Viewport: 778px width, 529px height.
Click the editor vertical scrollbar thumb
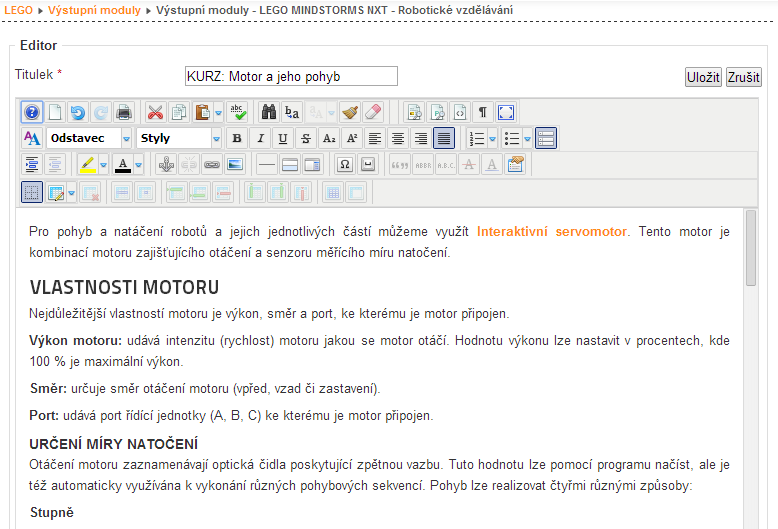(x=751, y=248)
